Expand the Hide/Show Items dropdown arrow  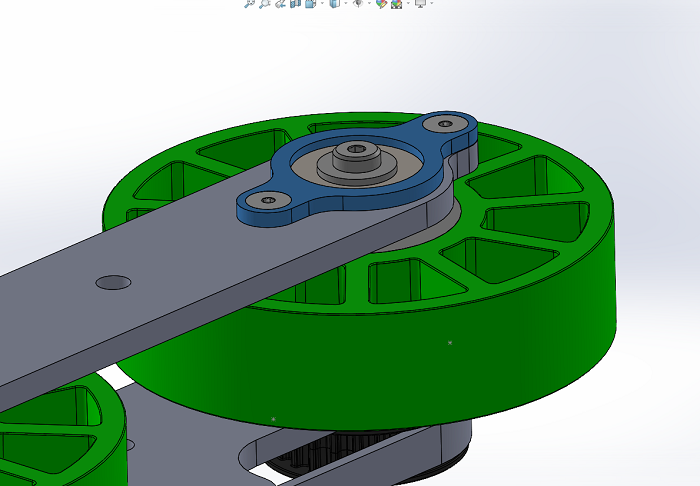pos(369,3)
